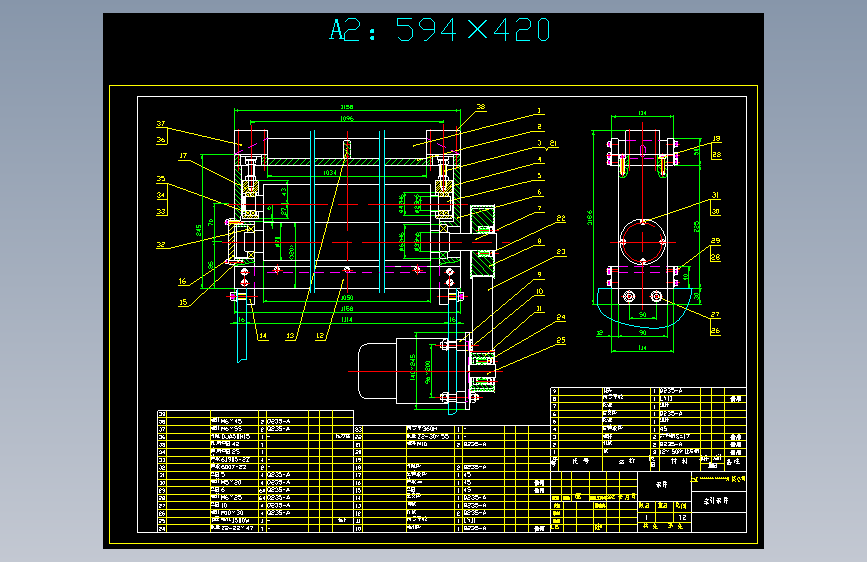Pick part balloon number 9

tap(540, 274)
